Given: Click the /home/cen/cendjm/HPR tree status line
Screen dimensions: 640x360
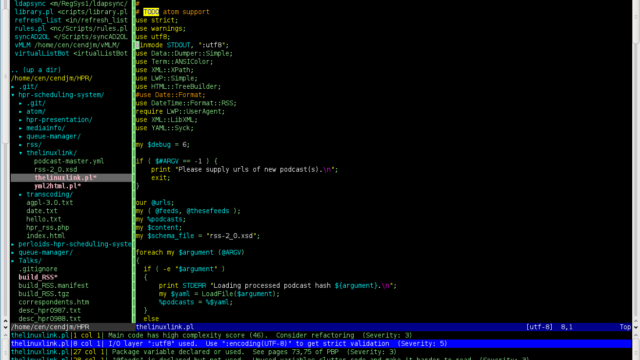Looking at the screenshot, I should point(50,327).
